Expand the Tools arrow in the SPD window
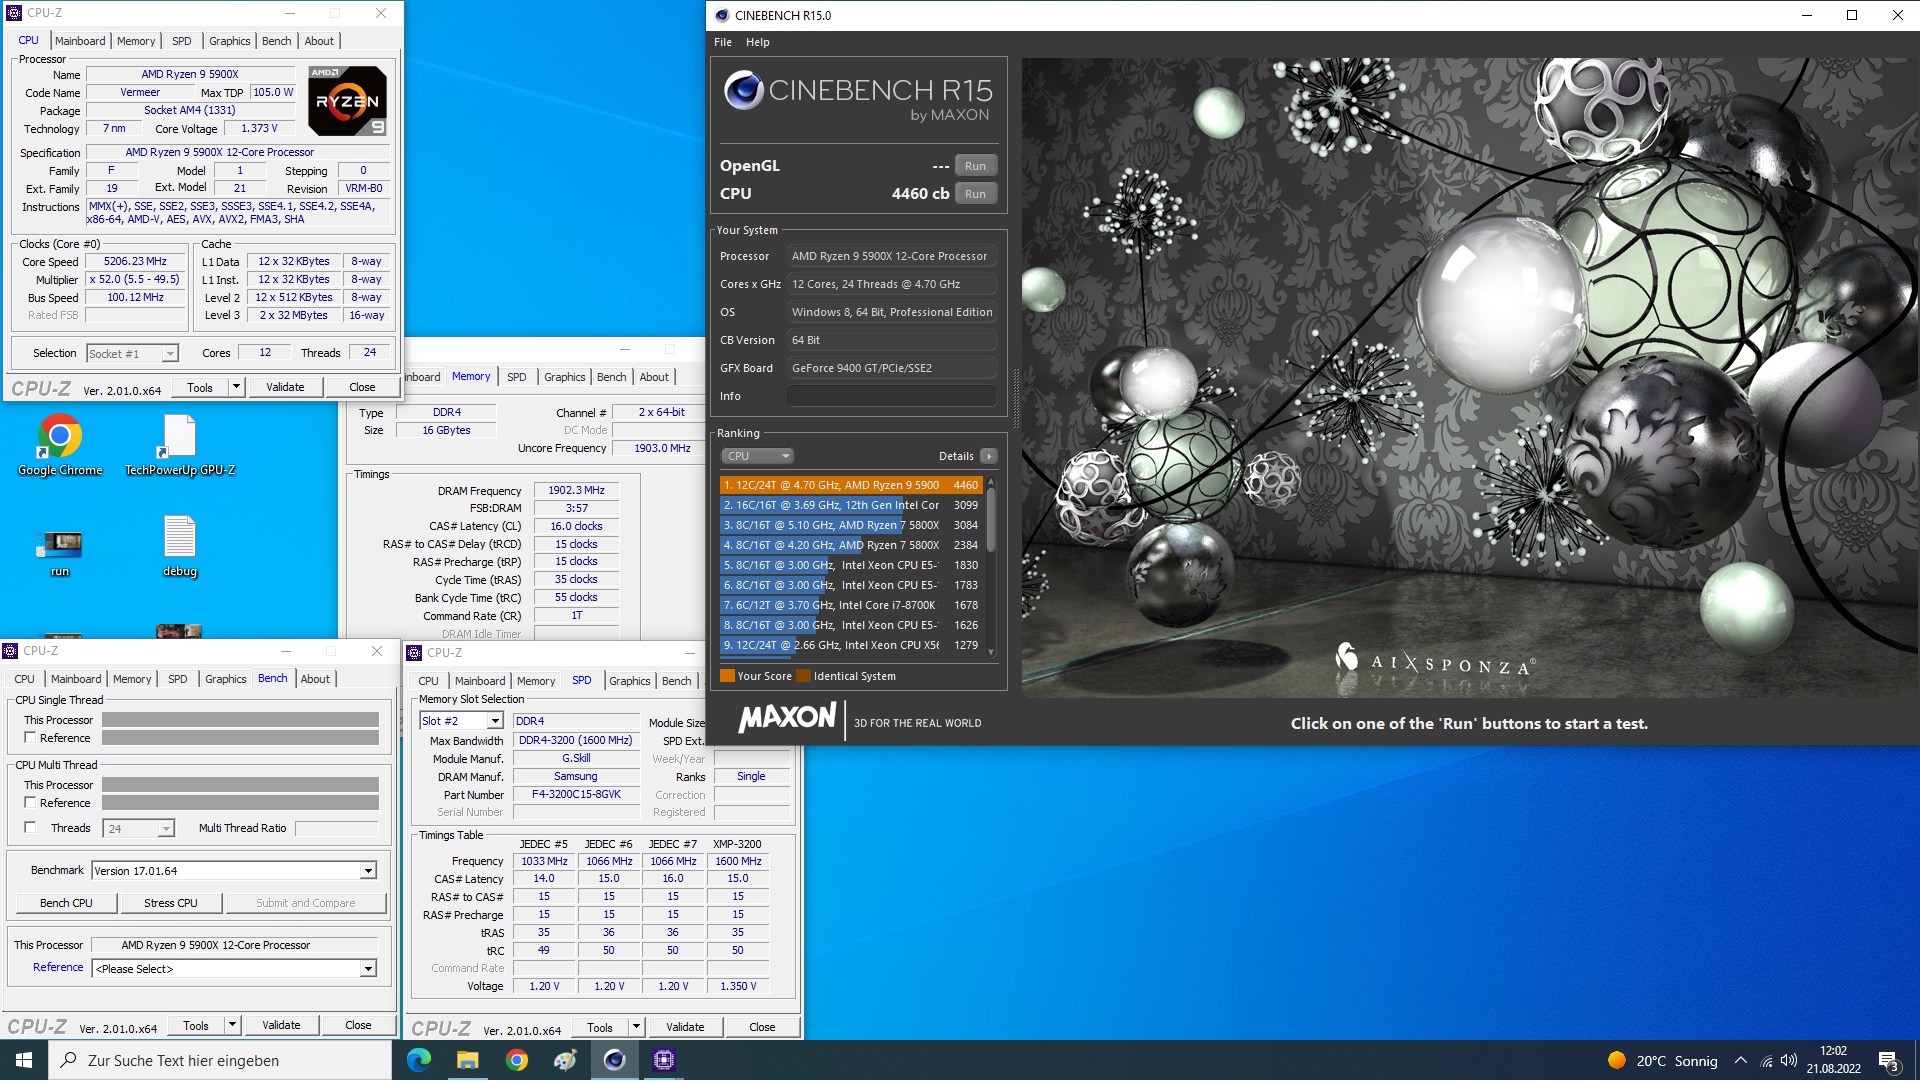Viewport: 1920px width, 1082px height. [x=636, y=1028]
